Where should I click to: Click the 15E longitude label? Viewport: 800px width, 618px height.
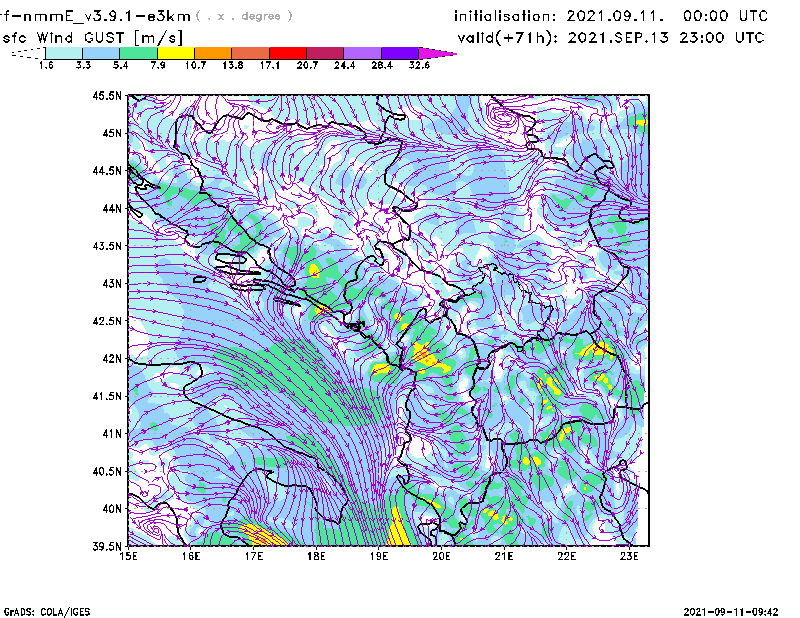click(128, 556)
